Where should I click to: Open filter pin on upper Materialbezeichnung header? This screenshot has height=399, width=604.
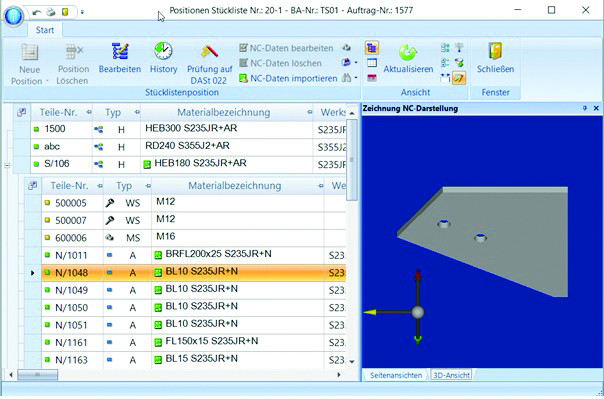coord(310,112)
